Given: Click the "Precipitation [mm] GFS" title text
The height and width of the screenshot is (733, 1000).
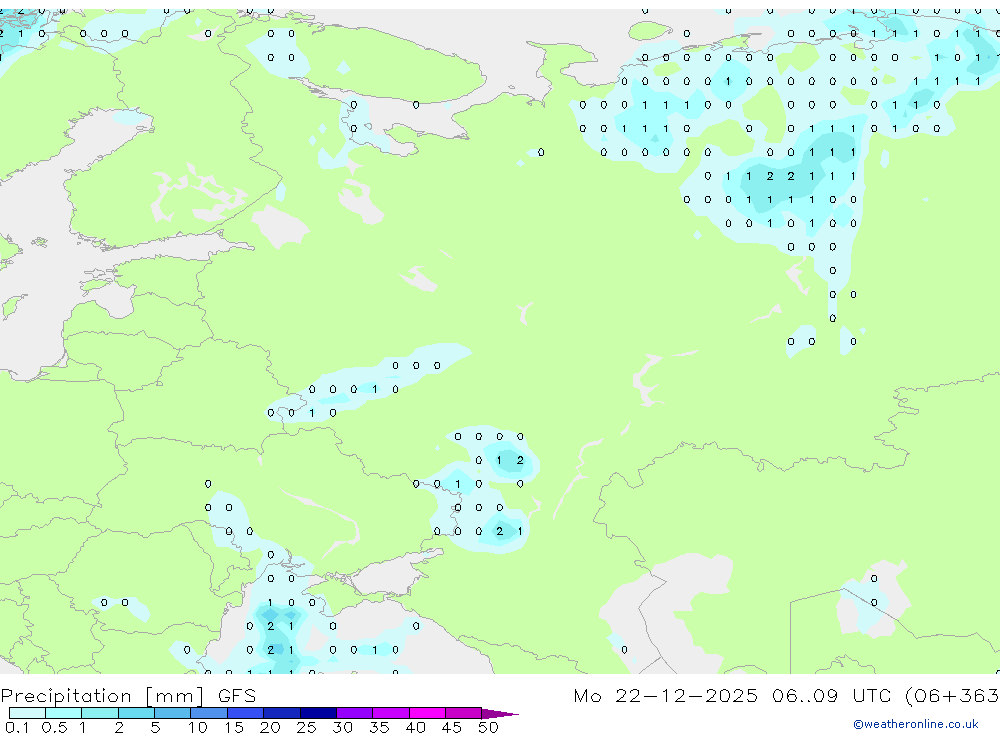Looking at the screenshot, I should pos(128,696).
